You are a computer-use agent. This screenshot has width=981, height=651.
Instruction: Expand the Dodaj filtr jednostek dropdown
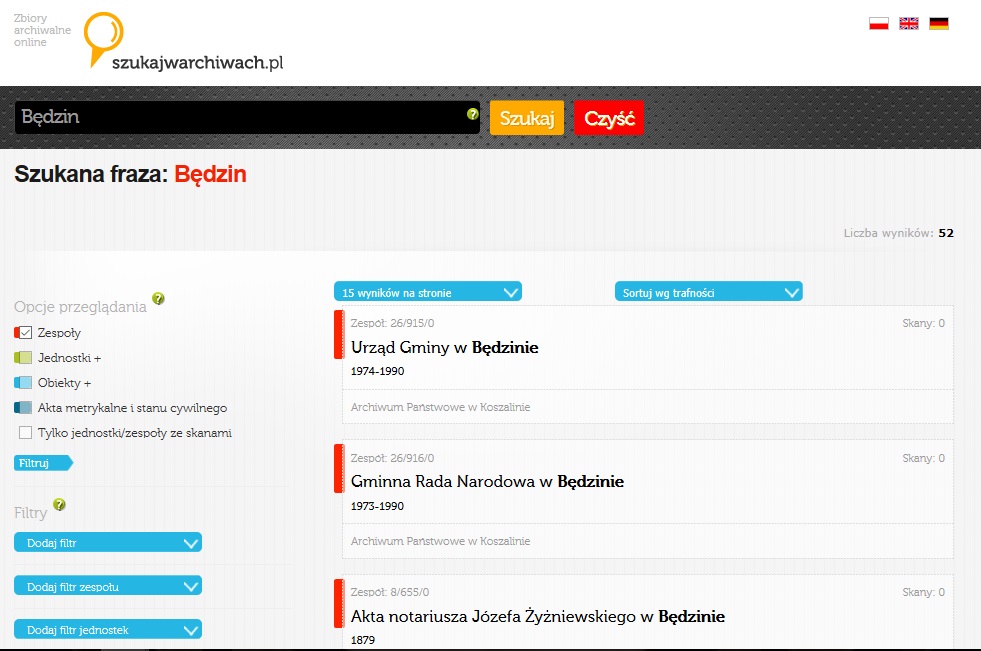[108, 630]
